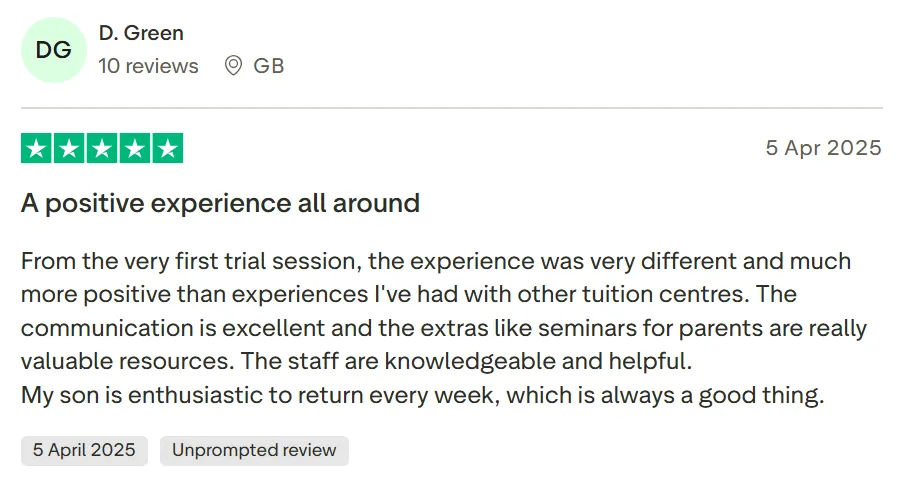Screen dimensions: 907x481
Task: Click the '5 April 2025' grey badge
Action: click(84, 450)
